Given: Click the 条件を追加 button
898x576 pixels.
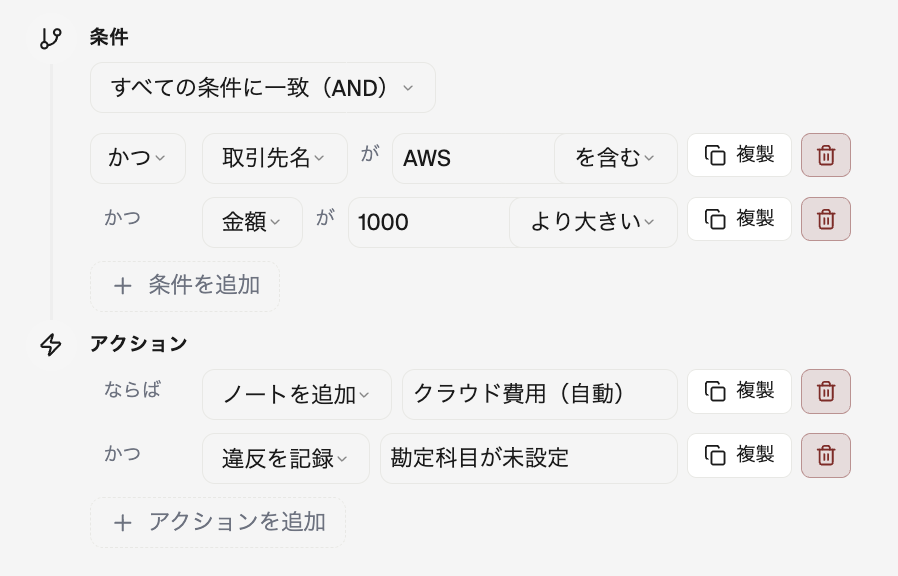Looking at the screenshot, I should (x=185, y=286).
